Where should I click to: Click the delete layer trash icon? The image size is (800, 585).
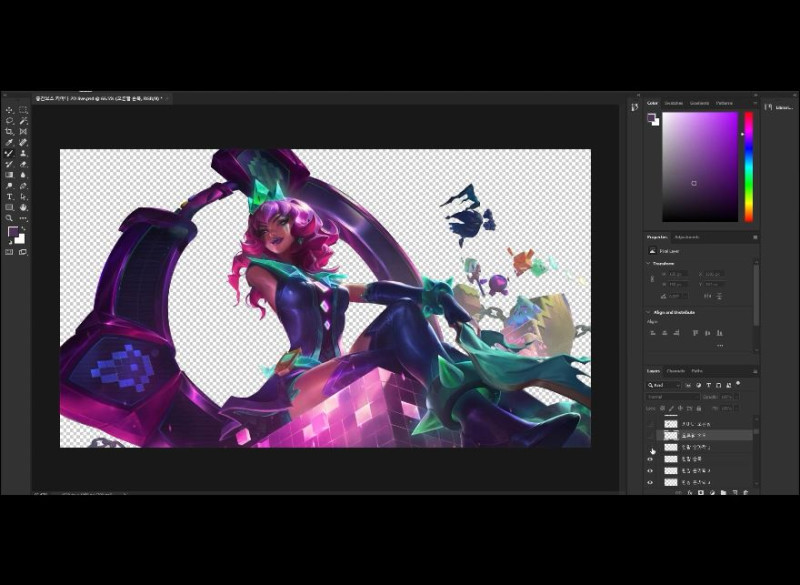(745, 492)
